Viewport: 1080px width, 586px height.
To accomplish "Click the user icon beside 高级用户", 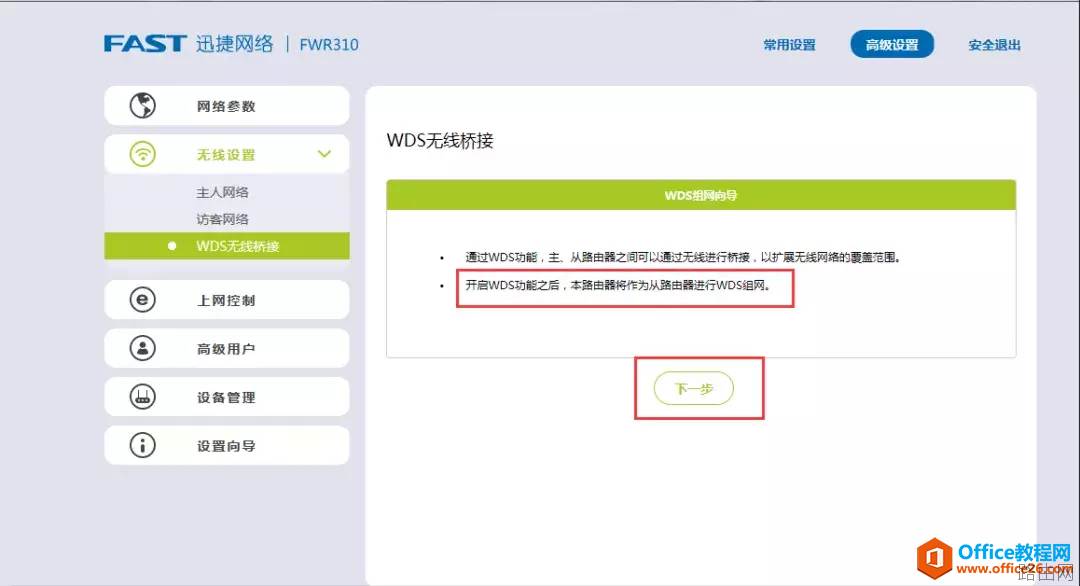I will pos(141,347).
